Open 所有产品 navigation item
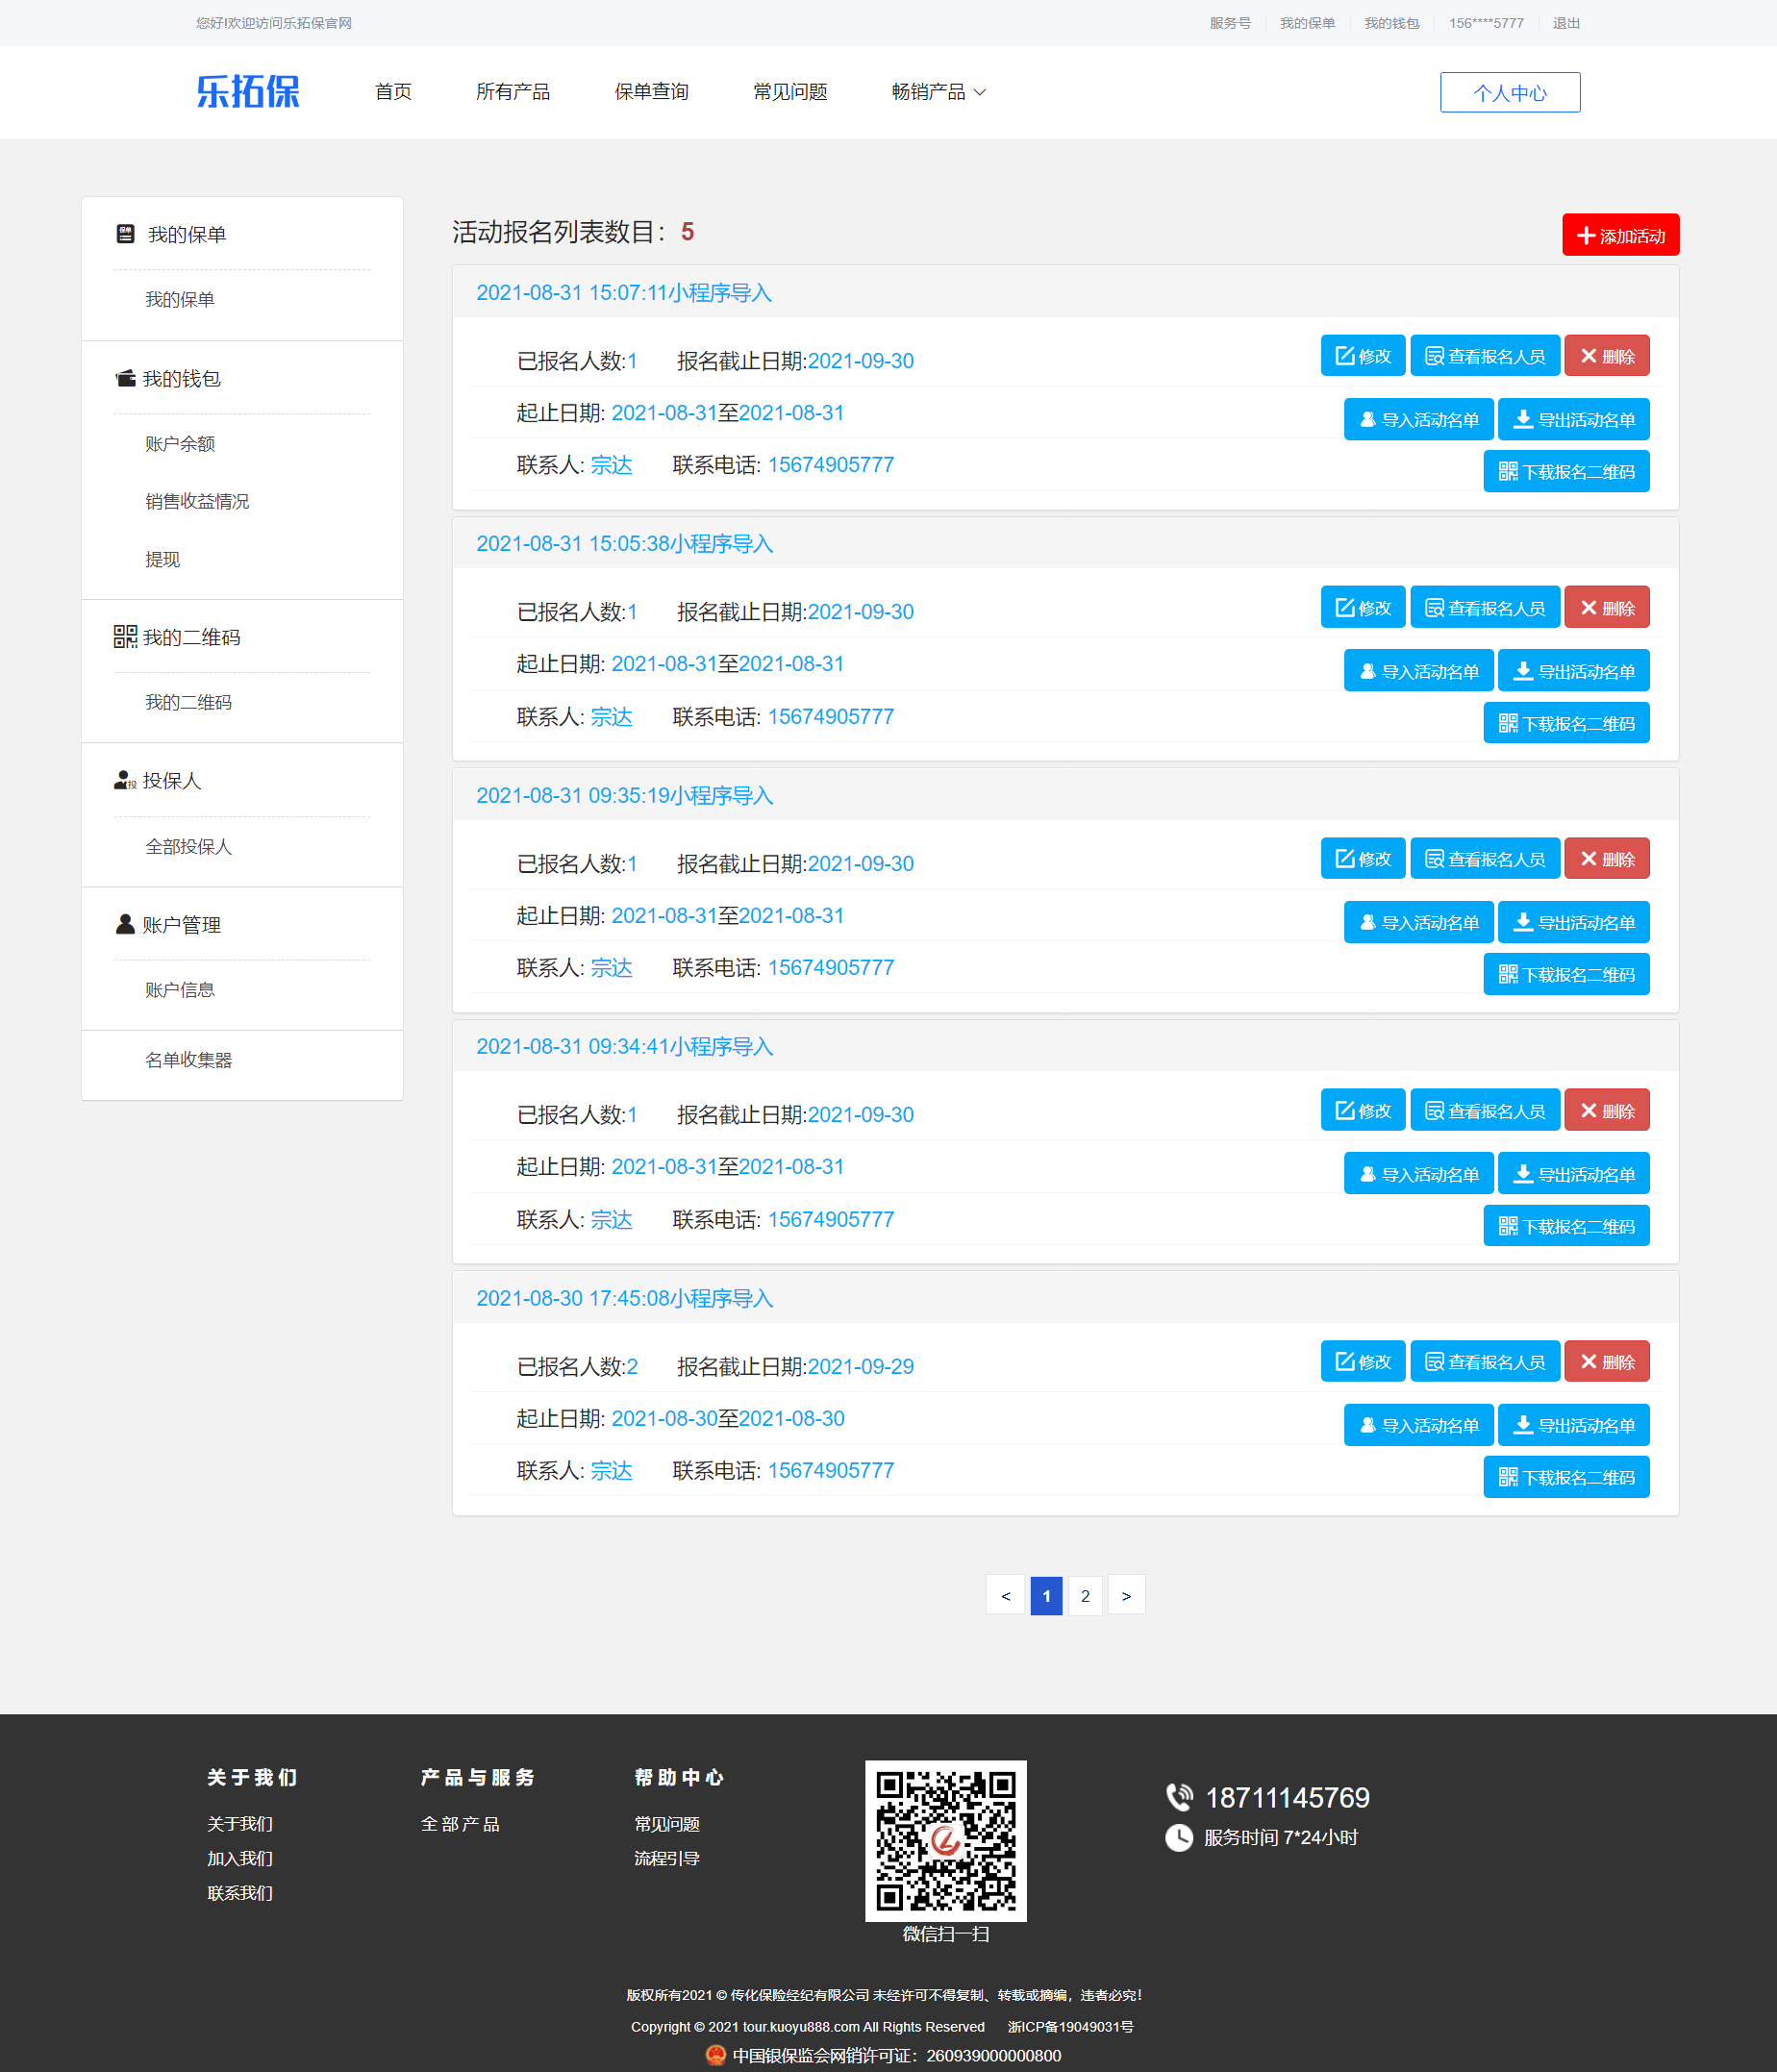Image resolution: width=1777 pixels, height=2072 pixels. 513,92
